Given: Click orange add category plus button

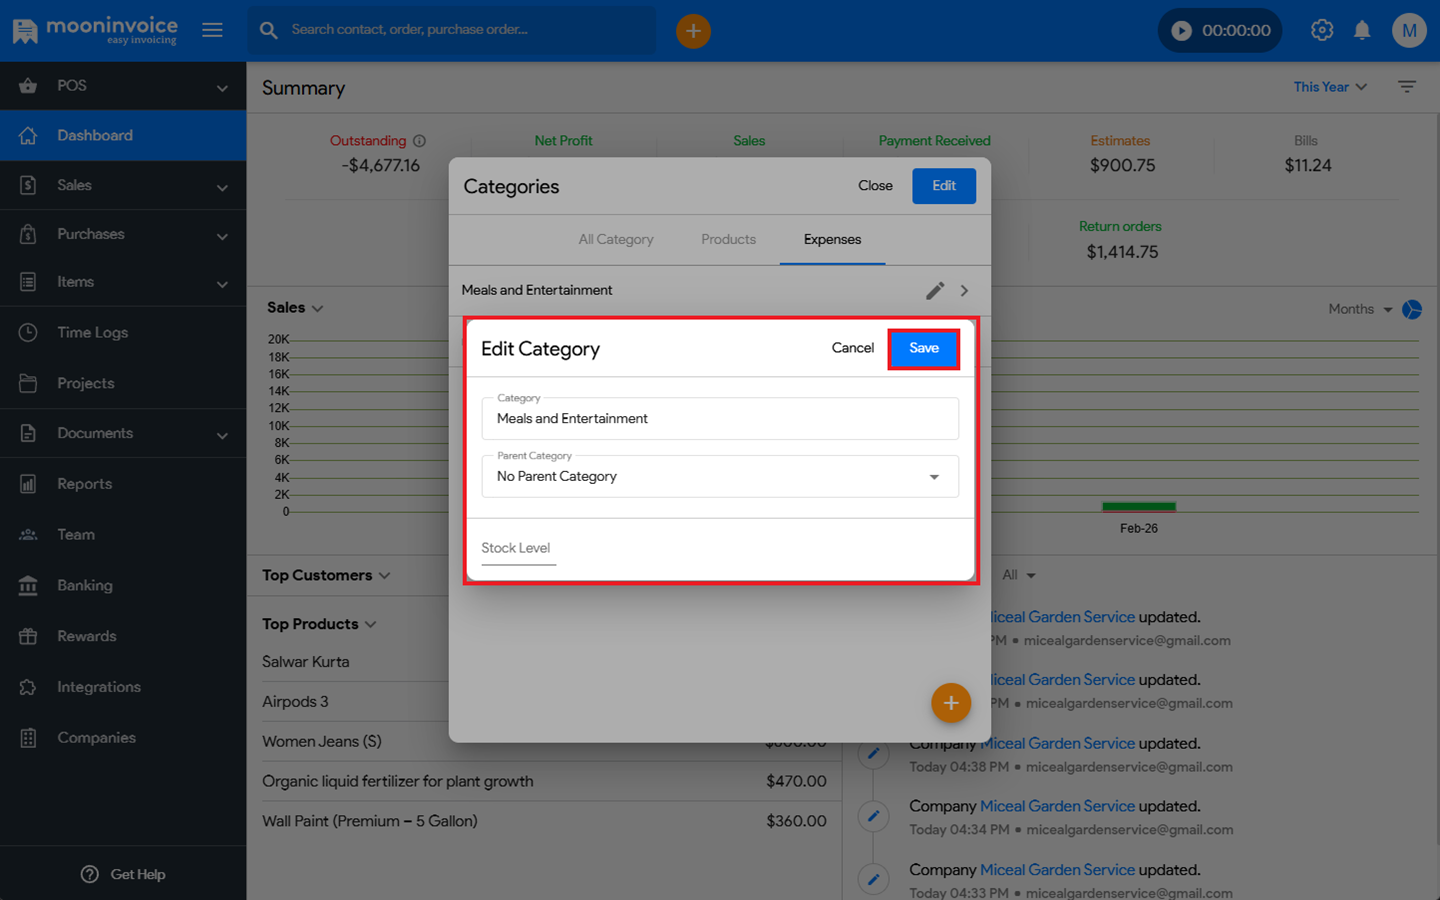Looking at the screenshot, I should (x=950, y=703).
